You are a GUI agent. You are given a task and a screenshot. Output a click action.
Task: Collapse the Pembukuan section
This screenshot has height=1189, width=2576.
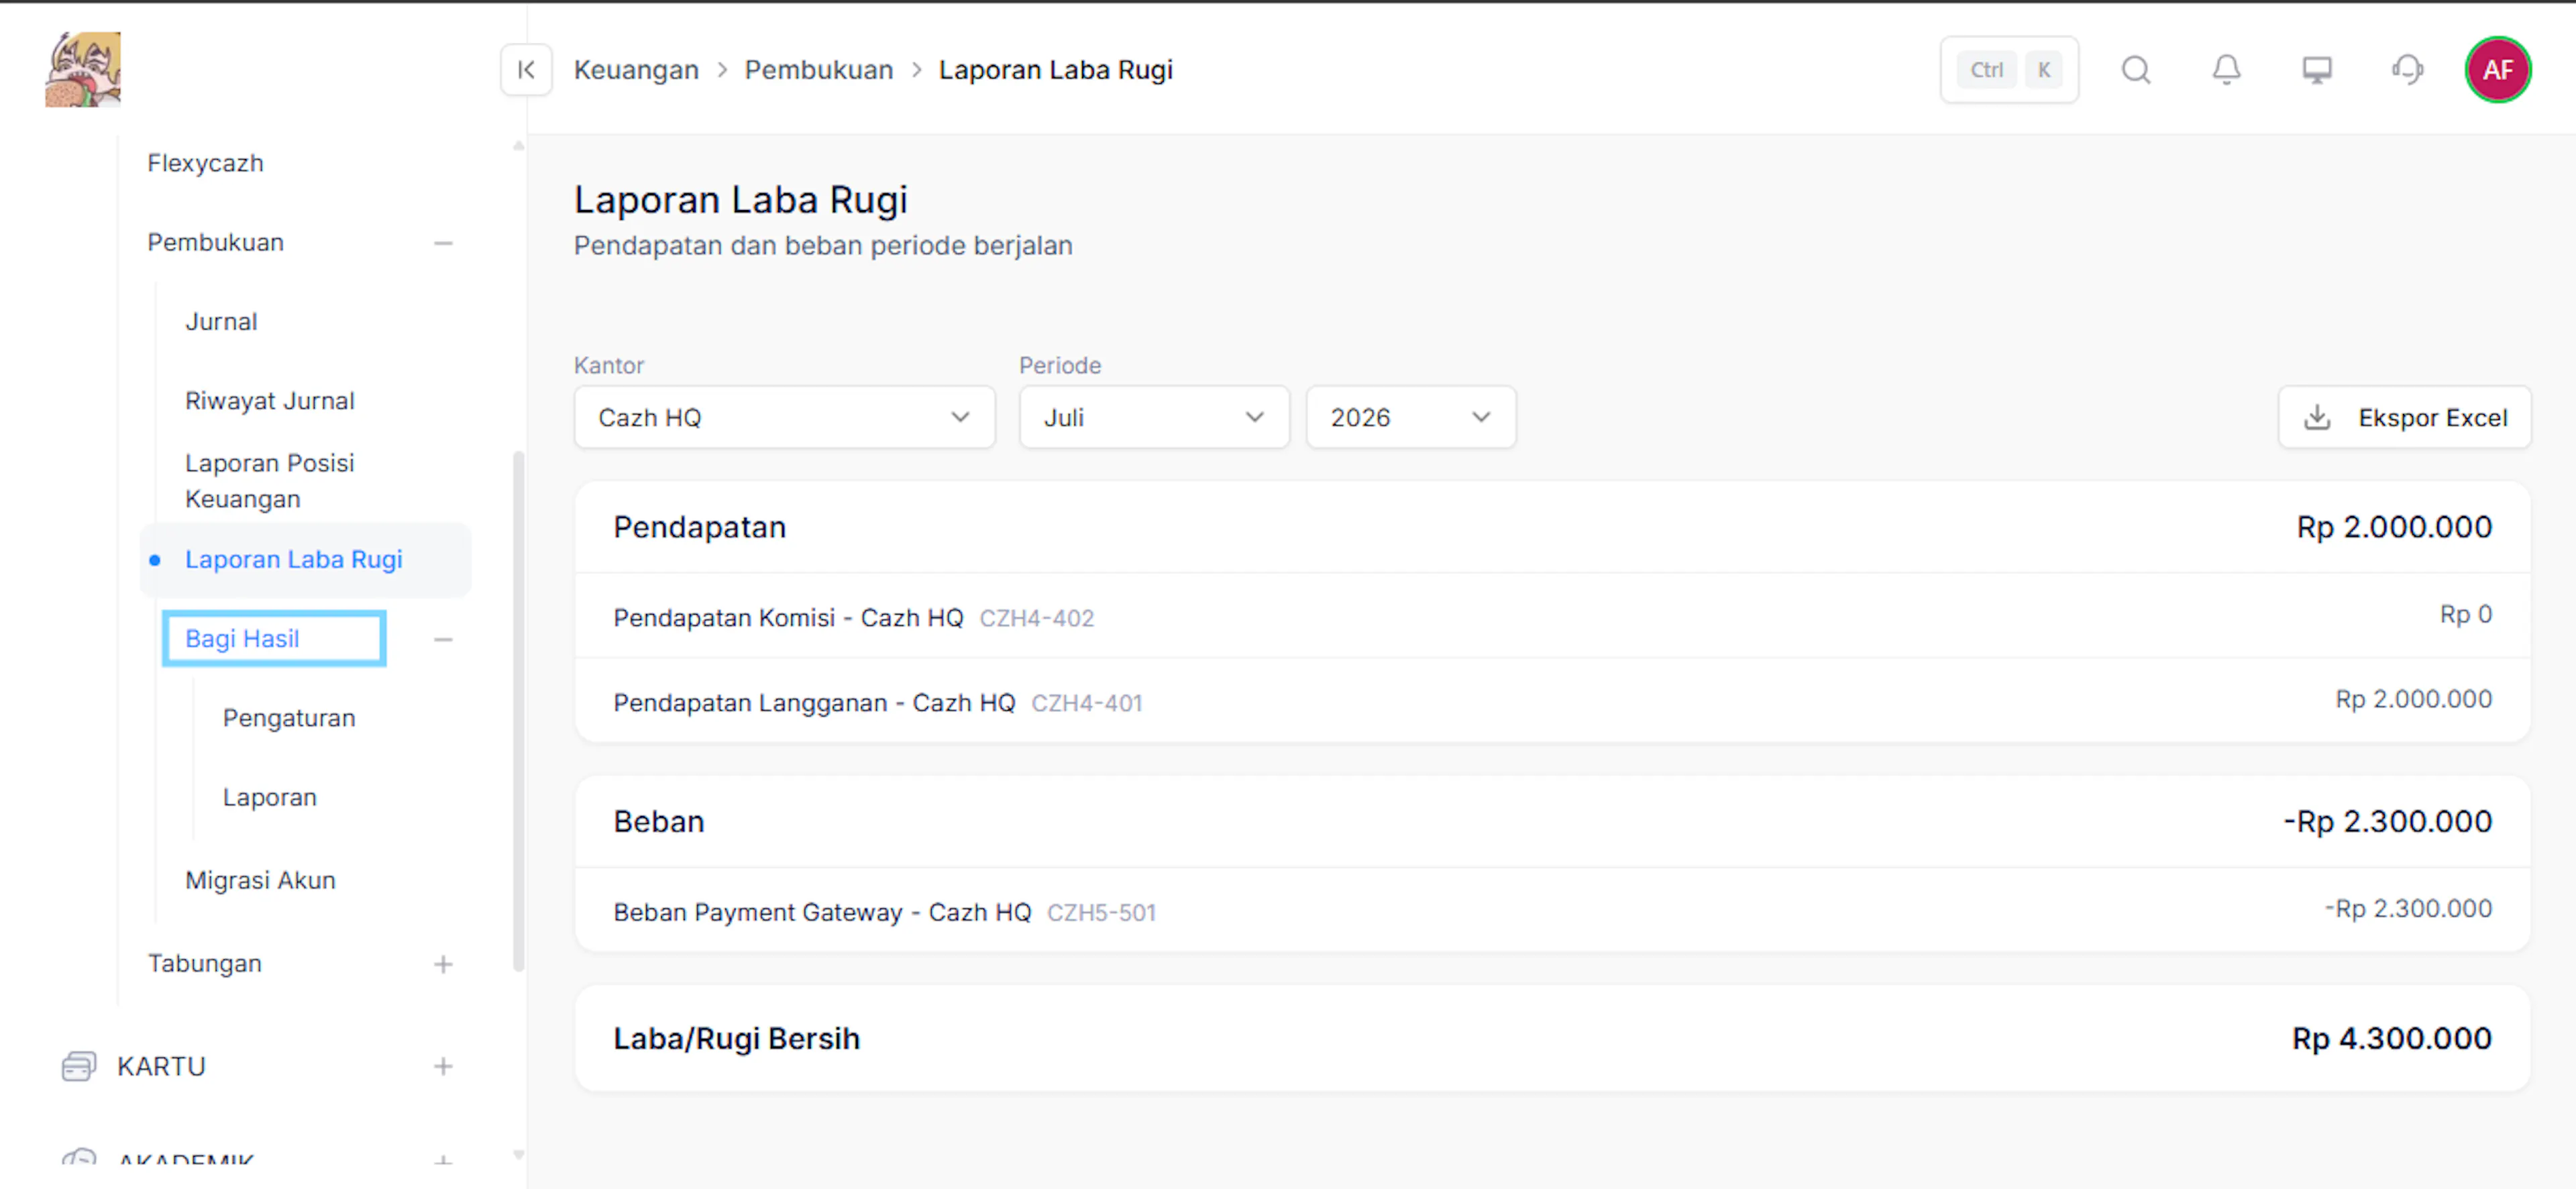pos(443,243)
